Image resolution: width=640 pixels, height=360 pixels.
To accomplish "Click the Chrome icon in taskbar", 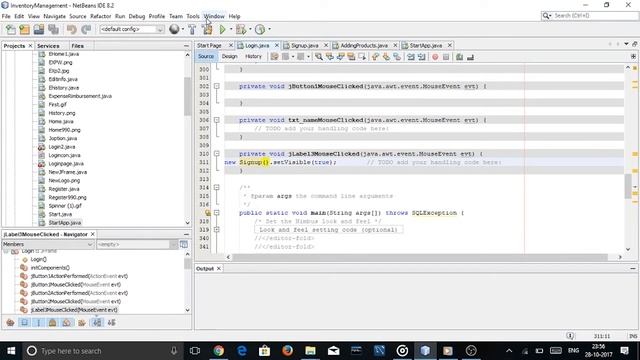I will click(219, 351).
